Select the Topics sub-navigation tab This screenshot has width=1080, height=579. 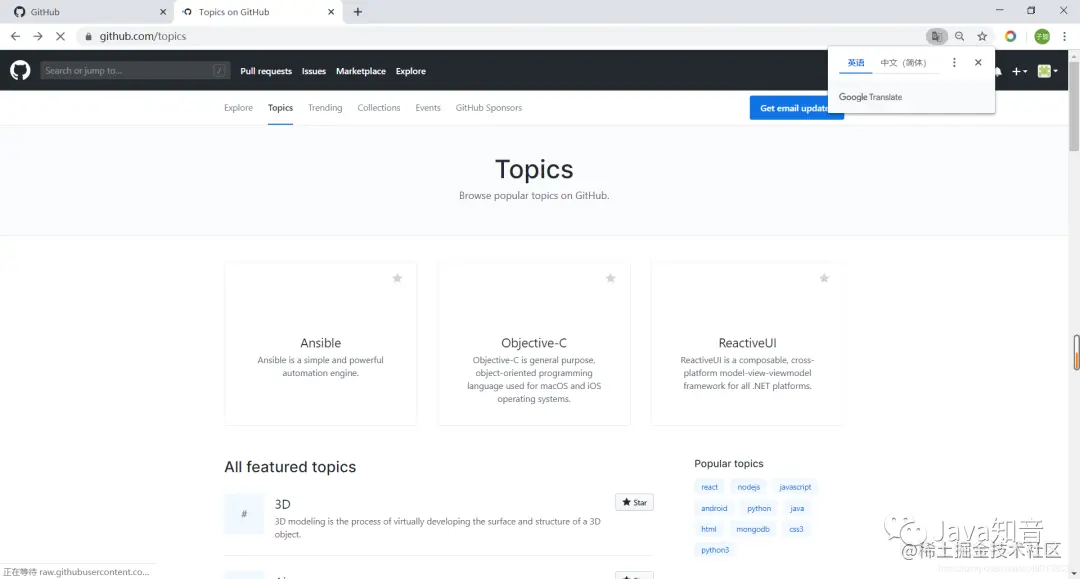pyautogui.click(x=280, y=108)
